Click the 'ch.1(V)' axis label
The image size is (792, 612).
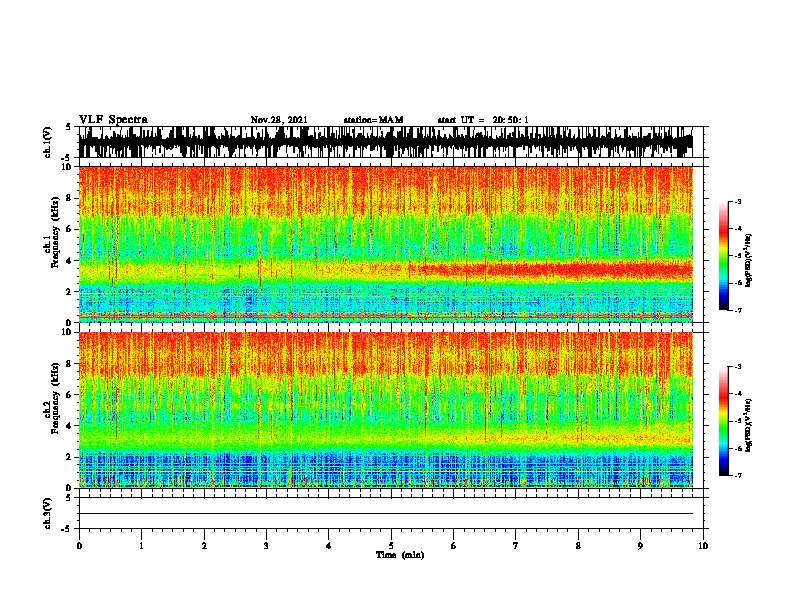point(48,142)
